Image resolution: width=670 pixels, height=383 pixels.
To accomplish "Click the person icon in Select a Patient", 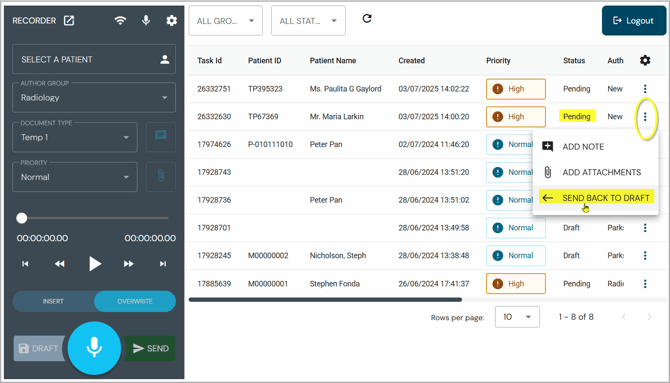I will pos(165,59).
